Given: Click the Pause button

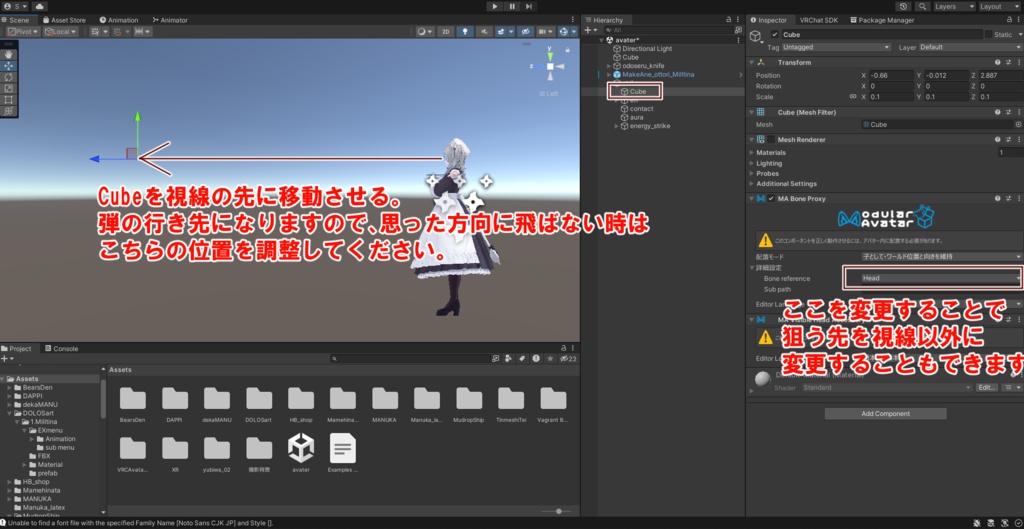Looking at the screenshot, I should tap(512, 6).
